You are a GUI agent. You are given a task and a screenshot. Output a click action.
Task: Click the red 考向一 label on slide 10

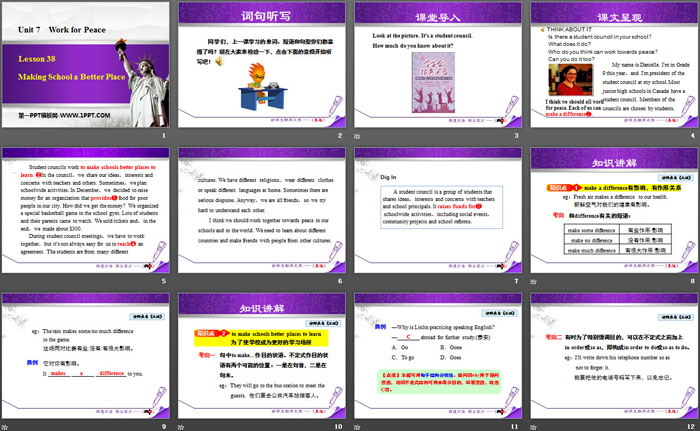point(207,355)
